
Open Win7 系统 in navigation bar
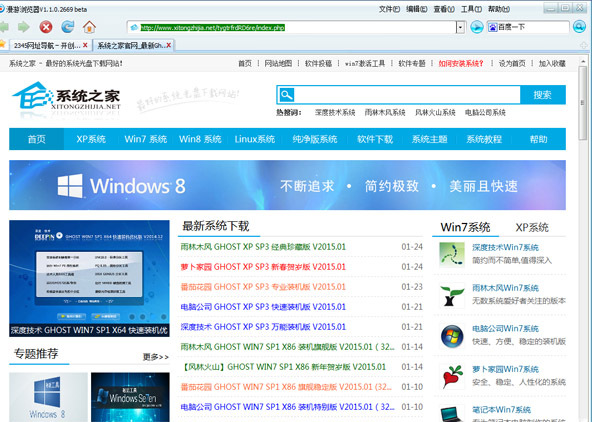[x=146, y=139]
